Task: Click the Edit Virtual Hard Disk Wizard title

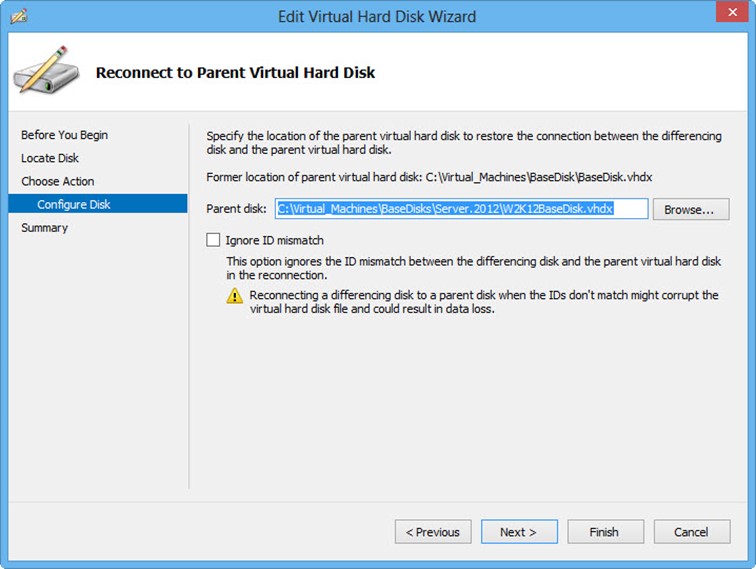Action: pos(377,17)
